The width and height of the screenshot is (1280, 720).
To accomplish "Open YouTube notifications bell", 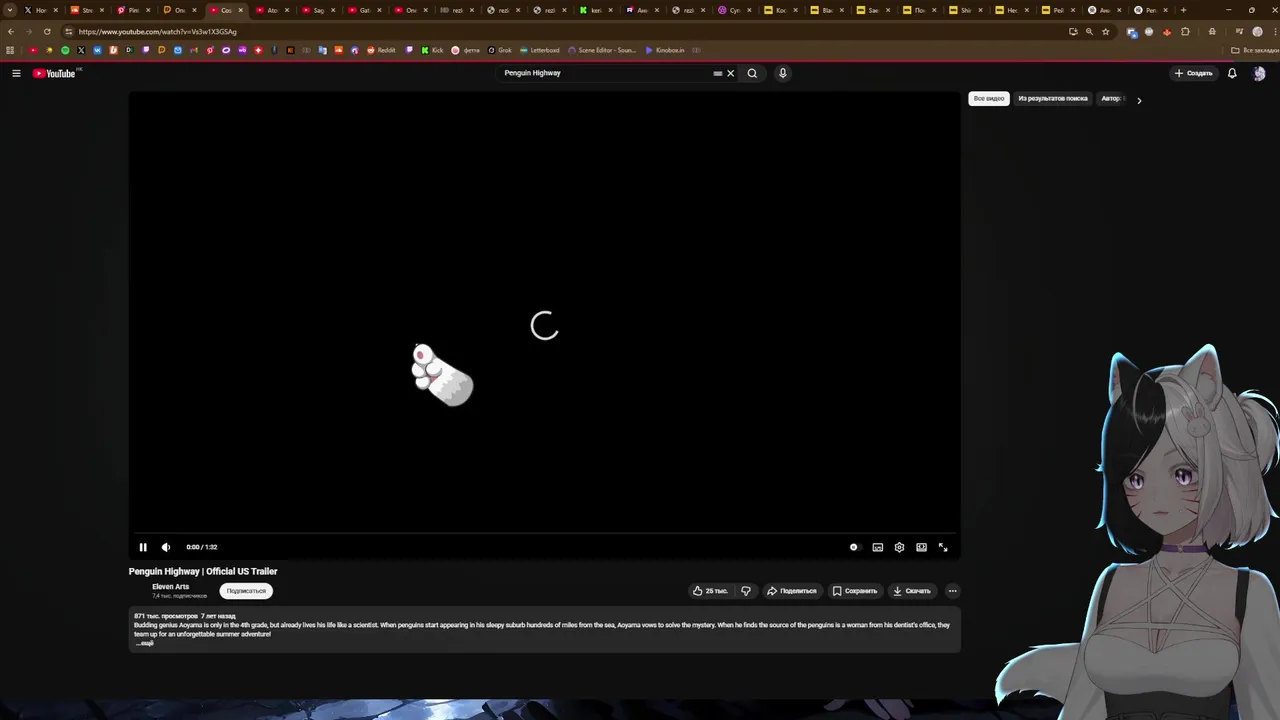I will [x=1232, y=73].
